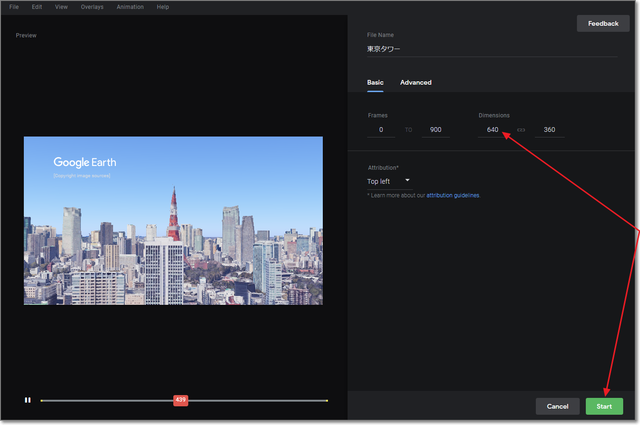Open the Overlays menu
This screenshot has height=425, width=640.
(x=92, y=7)
